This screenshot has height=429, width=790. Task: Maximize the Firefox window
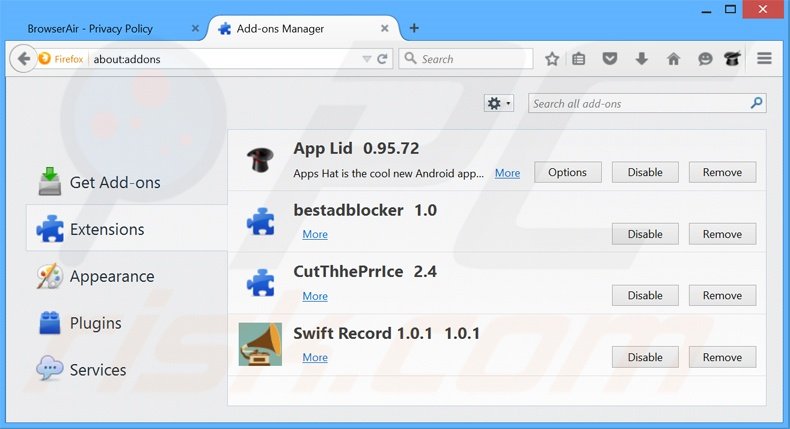point(730,10)
